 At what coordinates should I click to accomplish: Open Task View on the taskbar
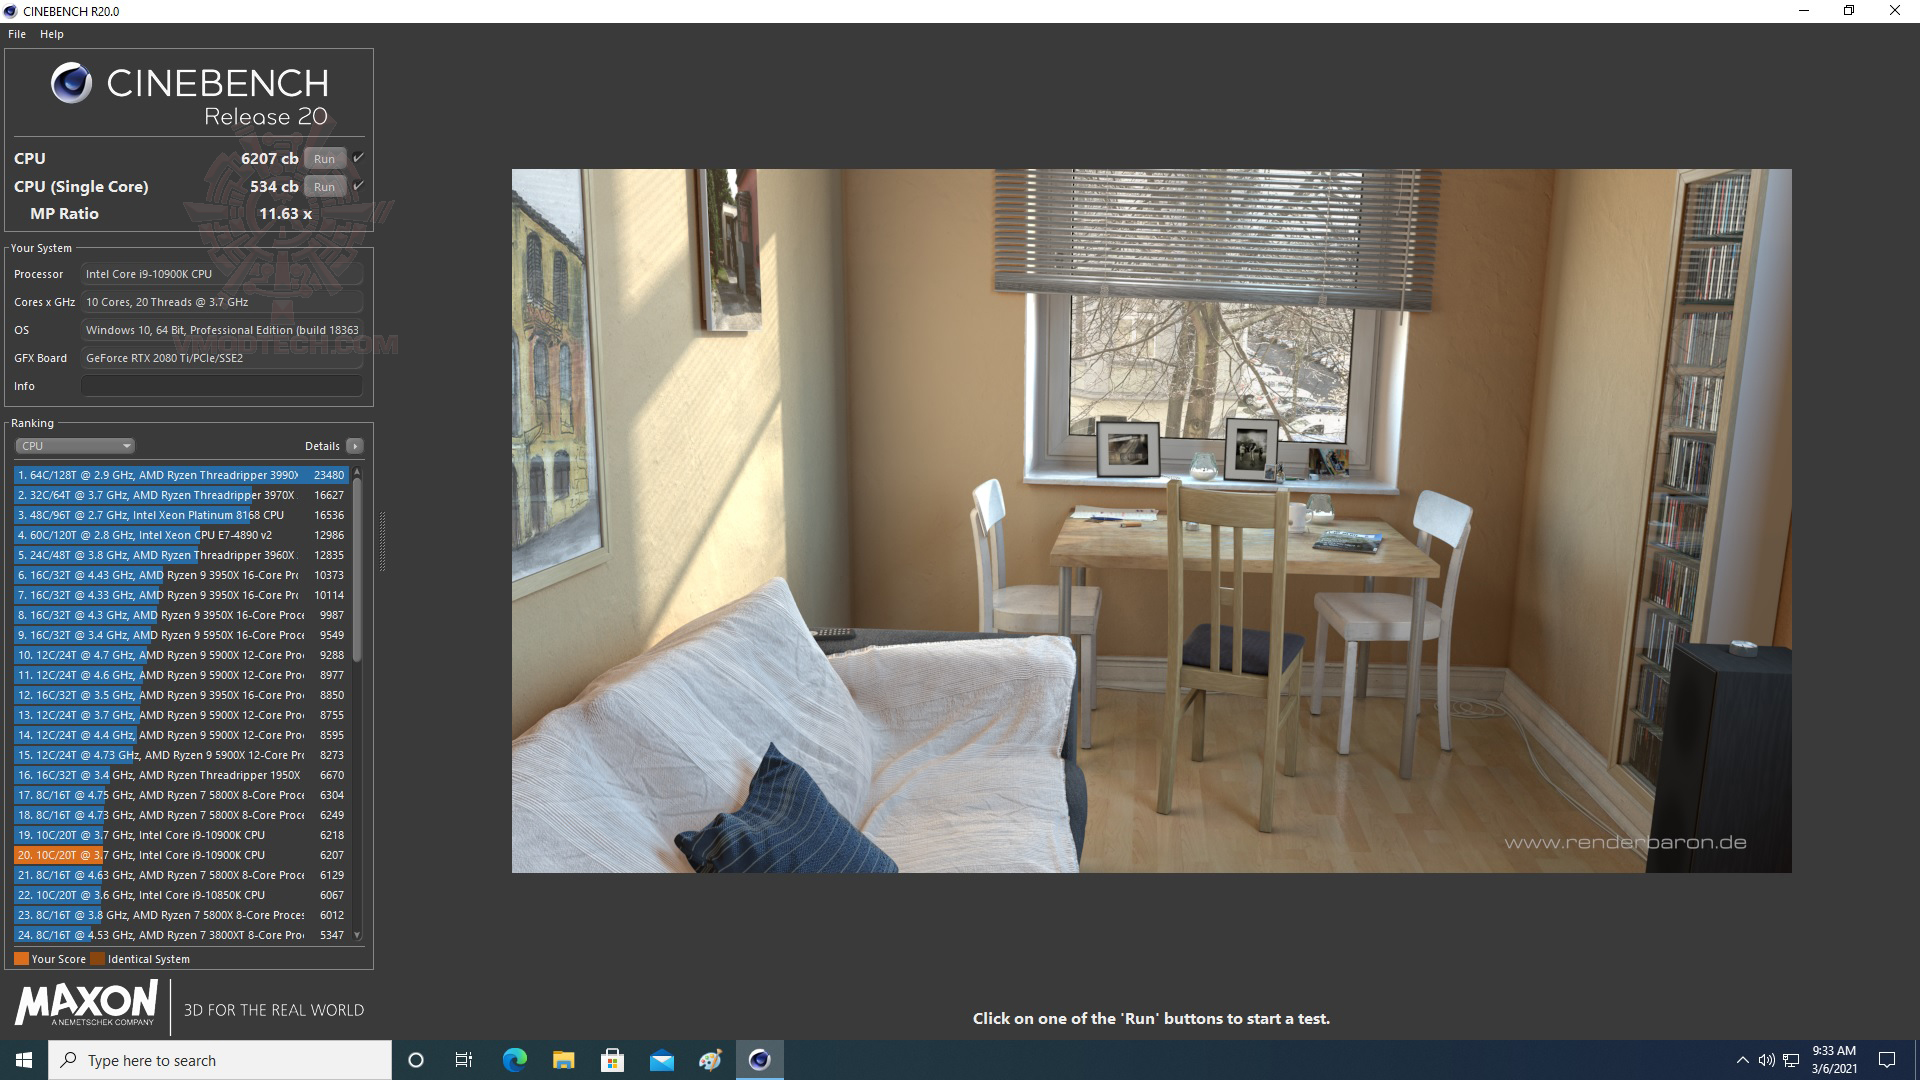[464, 1060]
